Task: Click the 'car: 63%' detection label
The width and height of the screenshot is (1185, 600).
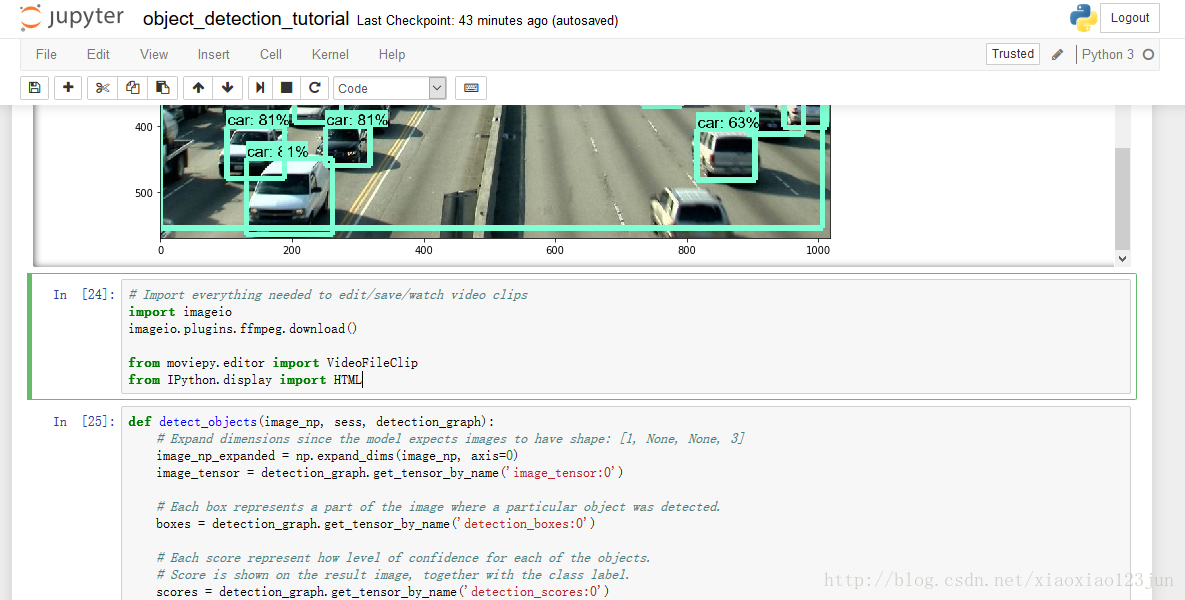Action: coord(727,122)
